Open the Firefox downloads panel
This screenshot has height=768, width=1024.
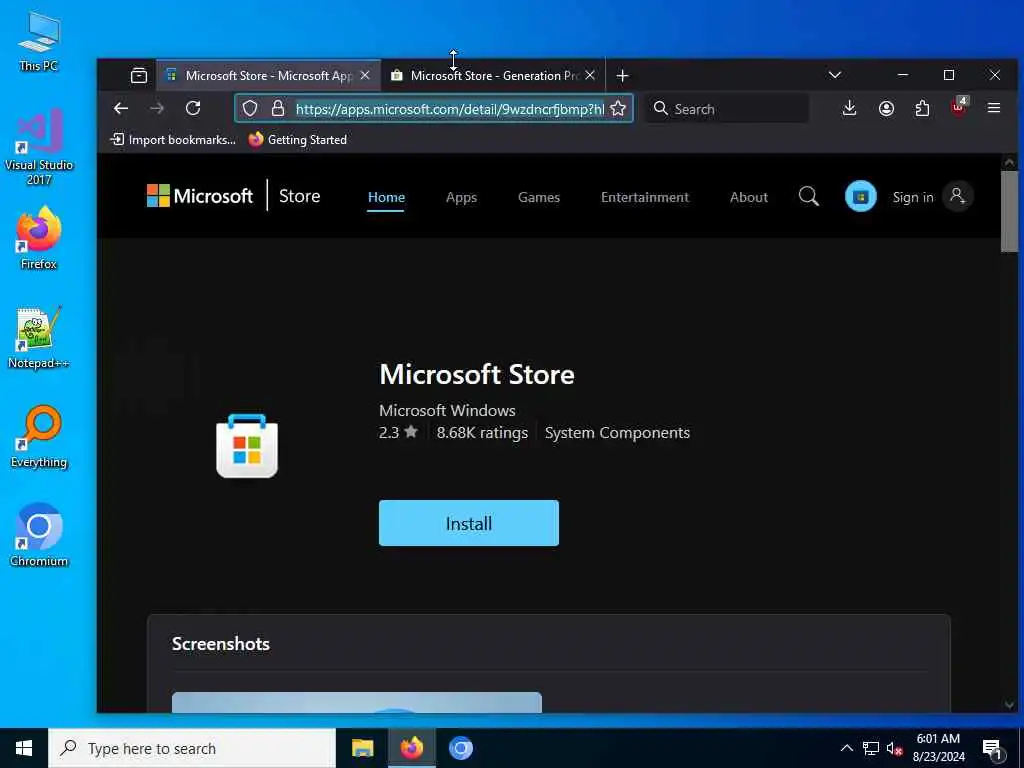point(849,108)
